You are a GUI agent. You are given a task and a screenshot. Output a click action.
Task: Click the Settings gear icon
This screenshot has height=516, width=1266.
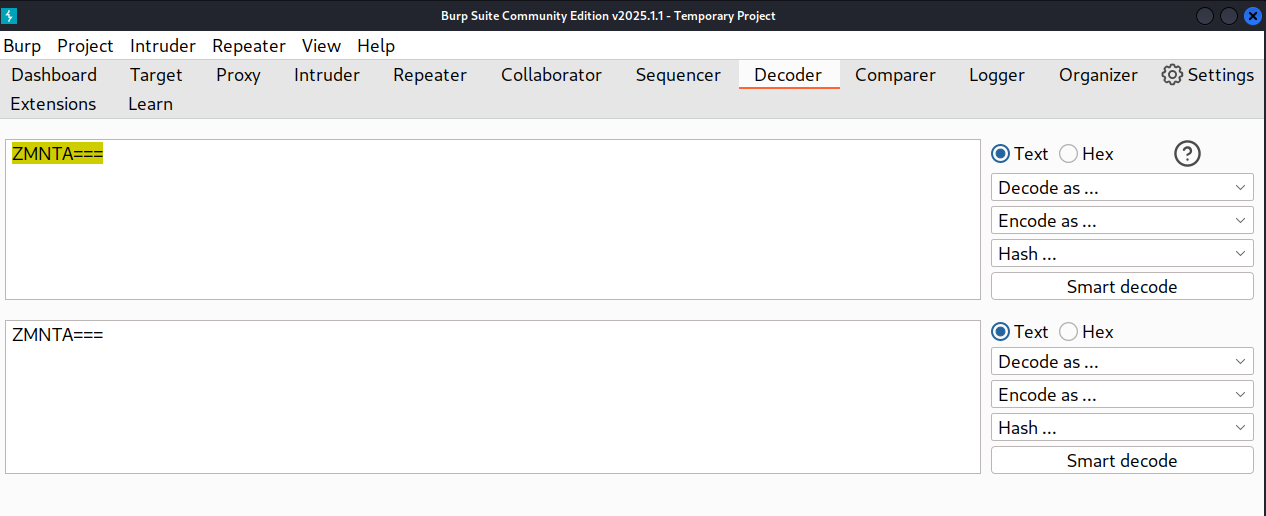click(1172, 75)
